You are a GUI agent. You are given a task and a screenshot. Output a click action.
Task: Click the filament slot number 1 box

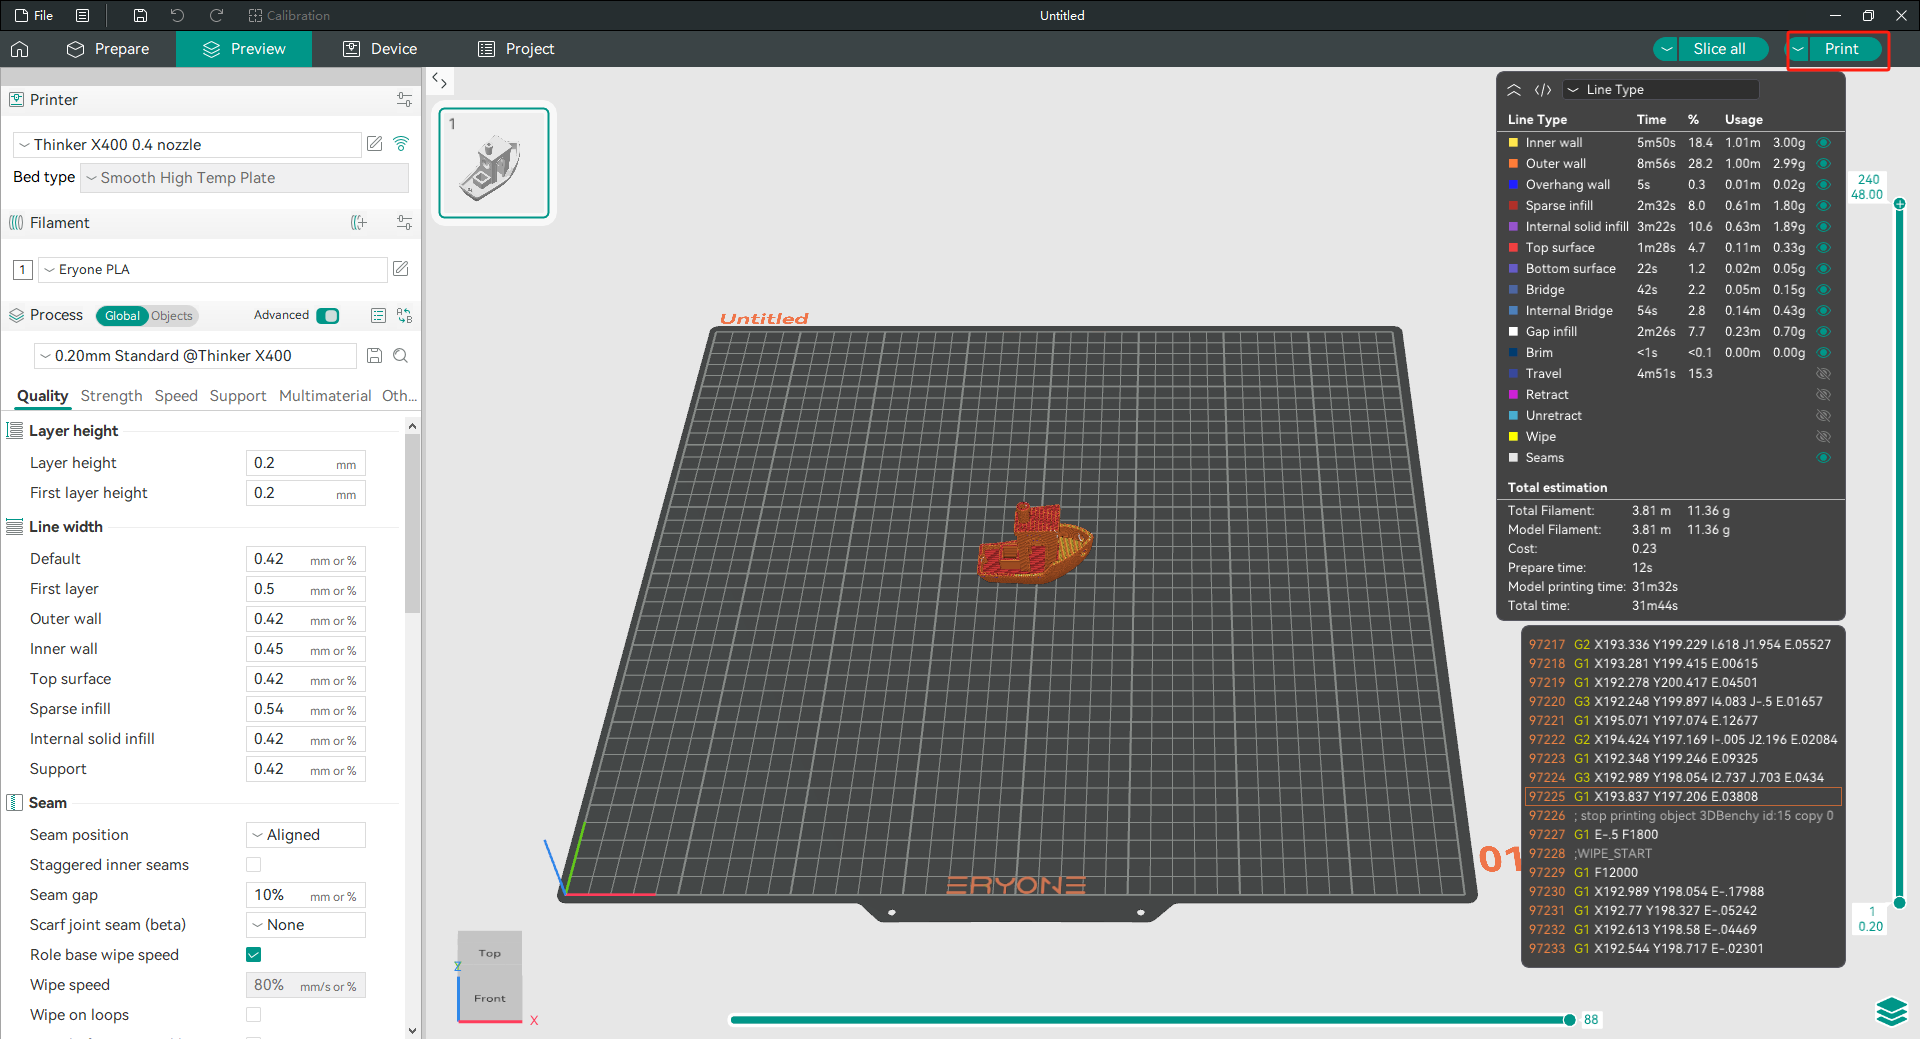[23, 269]
